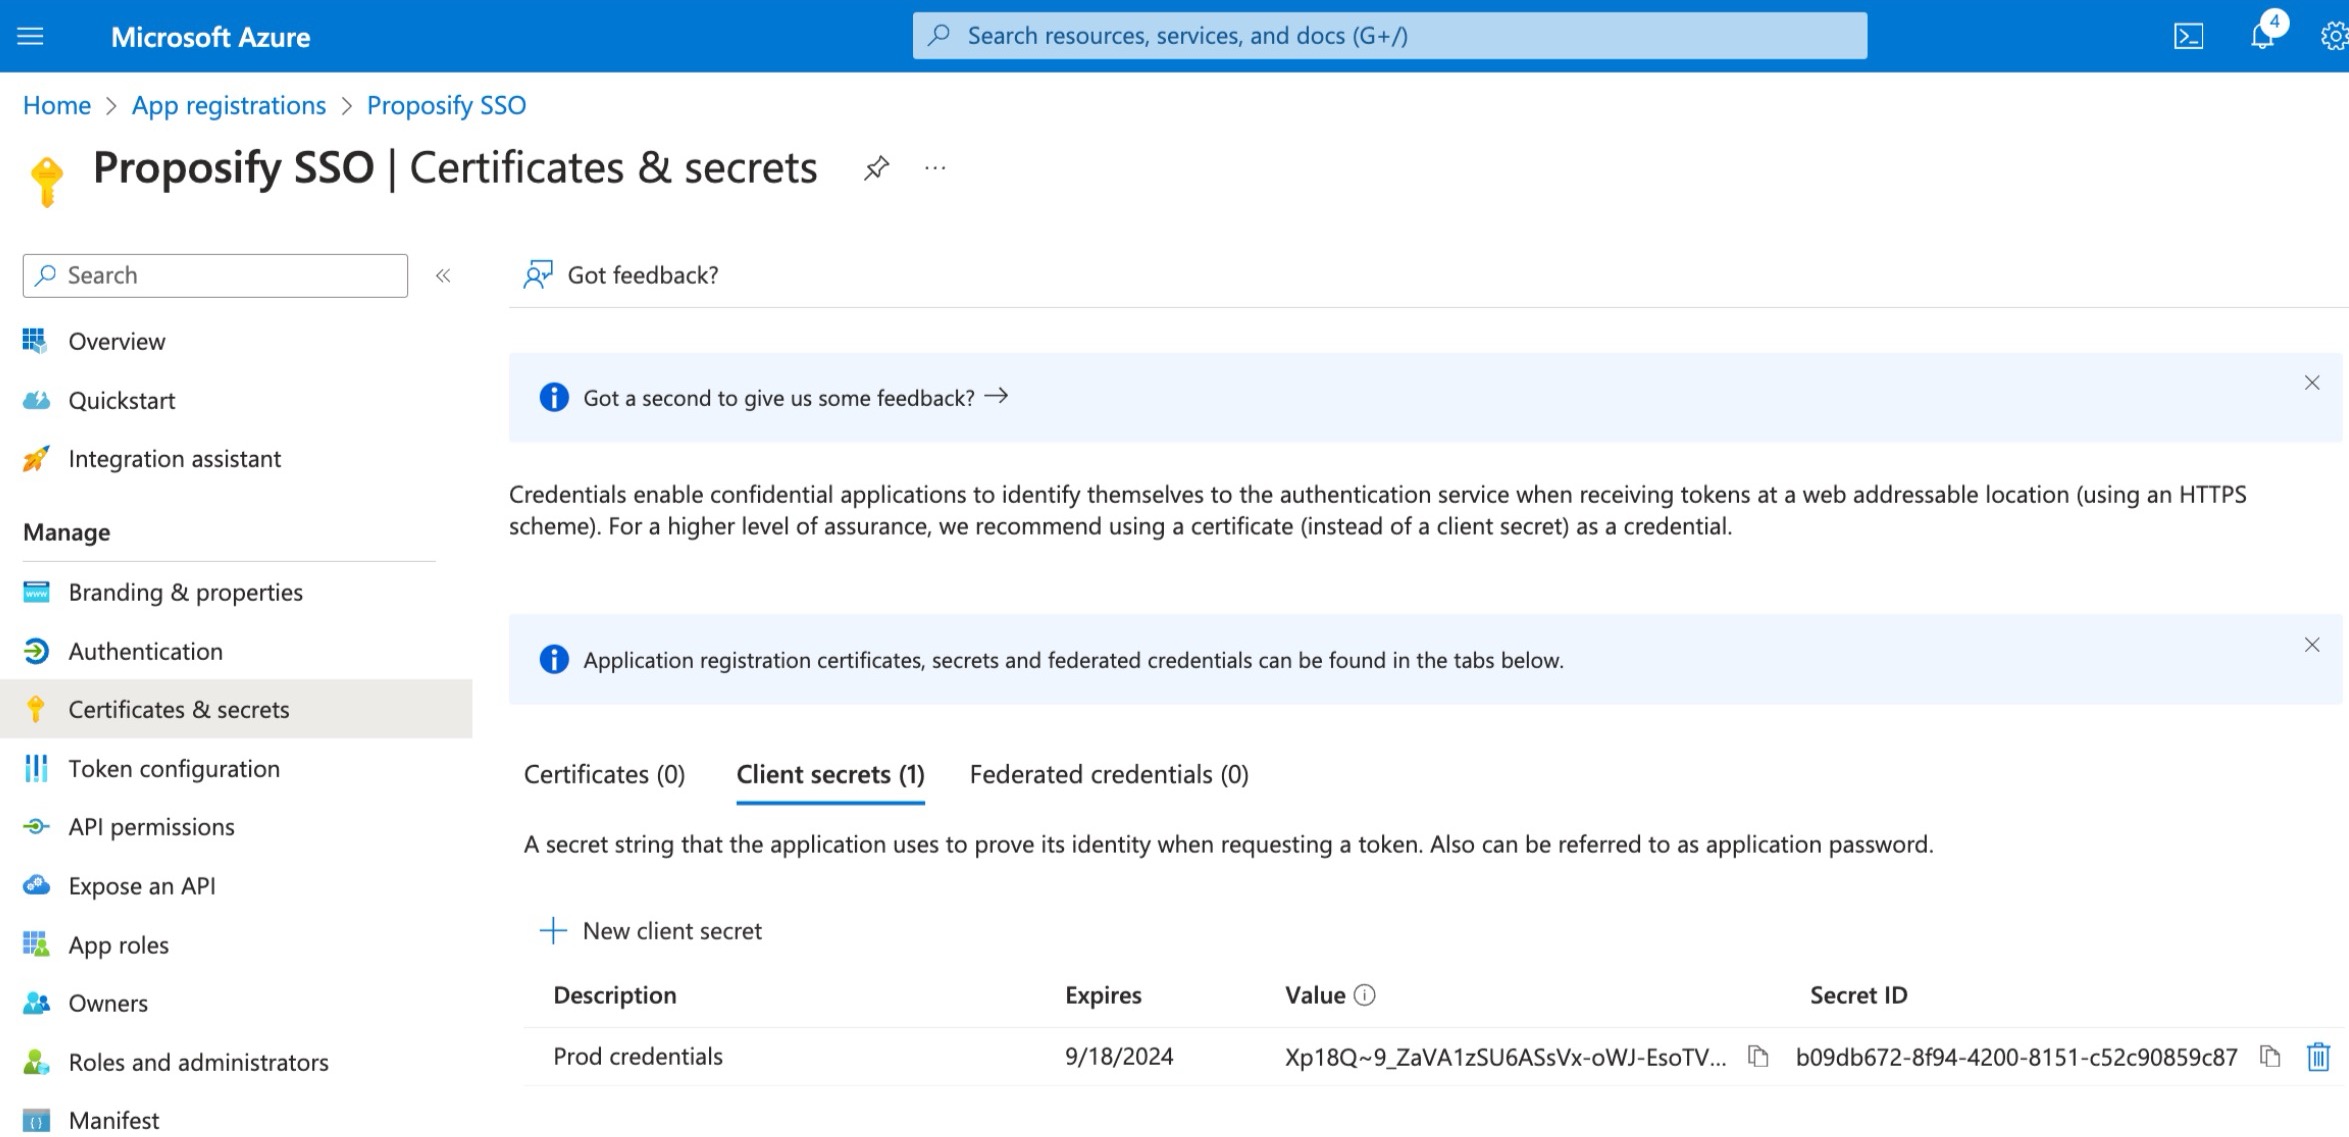Viewport: 2349px width, 1137px height.
Task: Go to Quickstart menu item
Action: point(122,400)
